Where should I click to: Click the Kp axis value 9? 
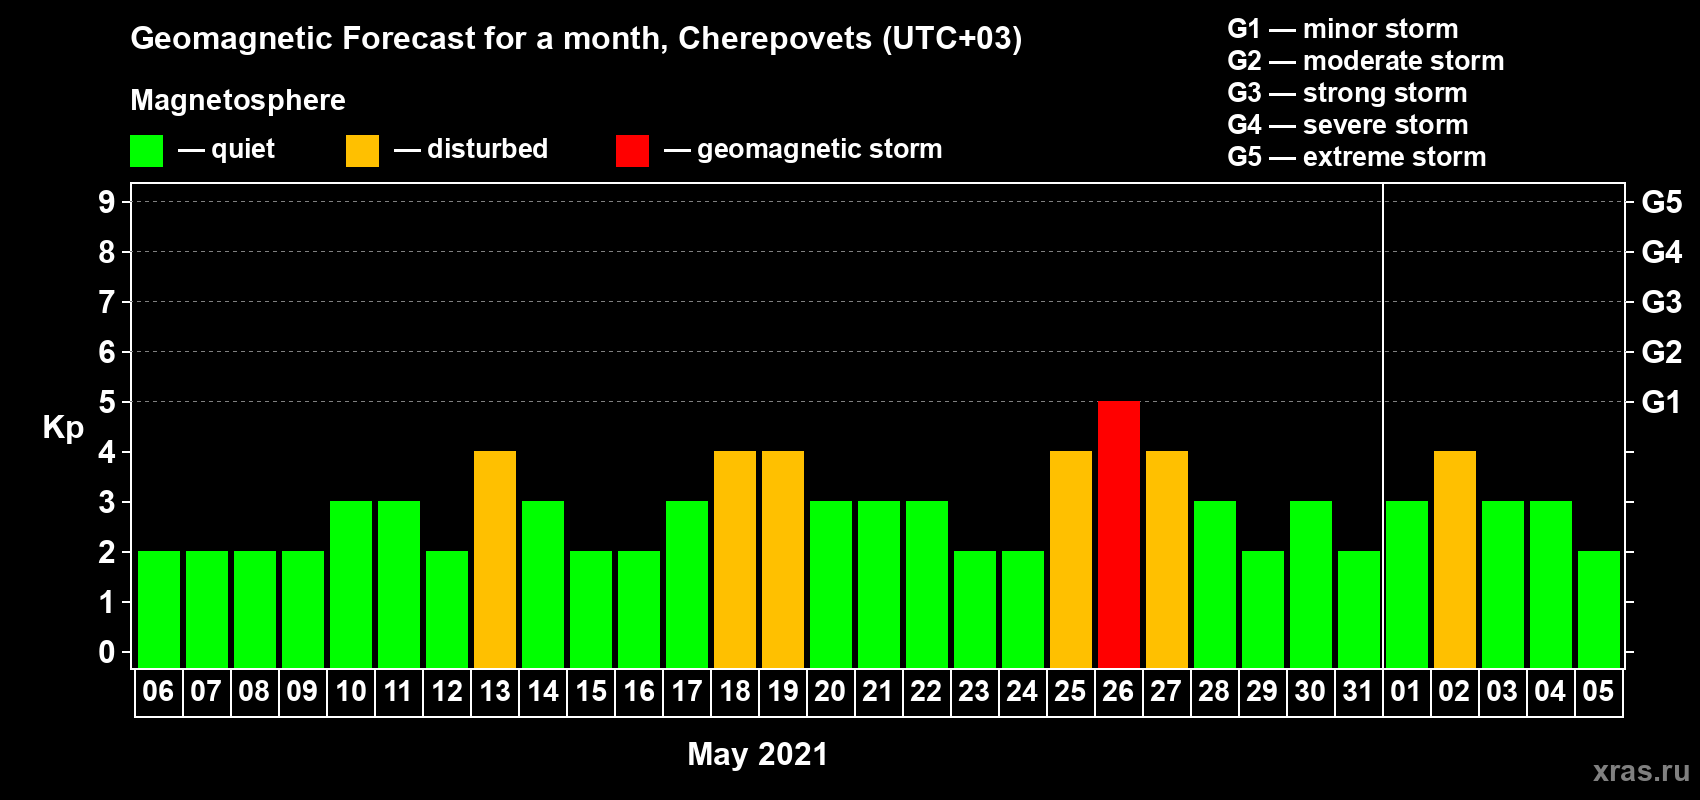tap(107, 202)
